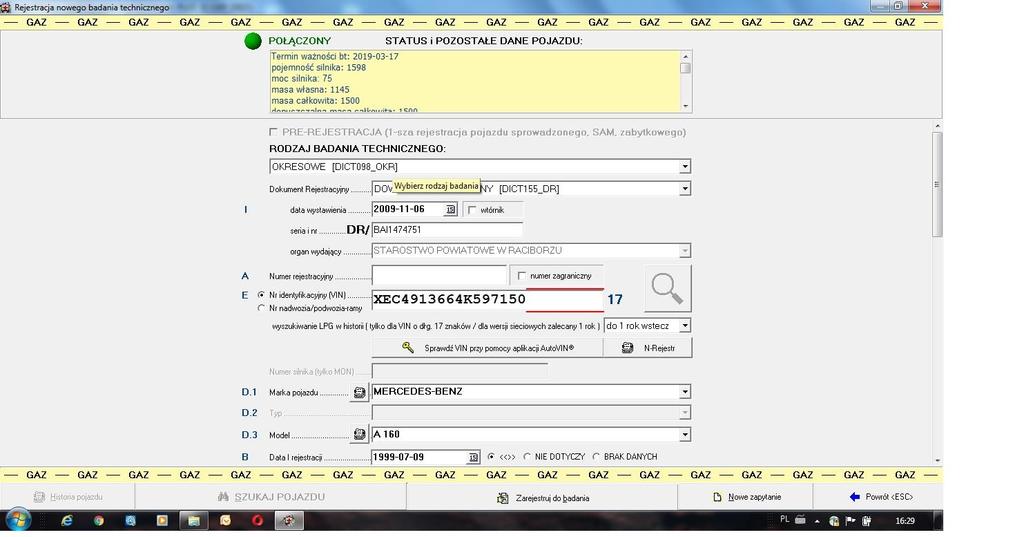This screenshot has height=537, width=1024.
Task: Click the active vehicle-test app taskbar icon
Action: [x=289, y=521]
